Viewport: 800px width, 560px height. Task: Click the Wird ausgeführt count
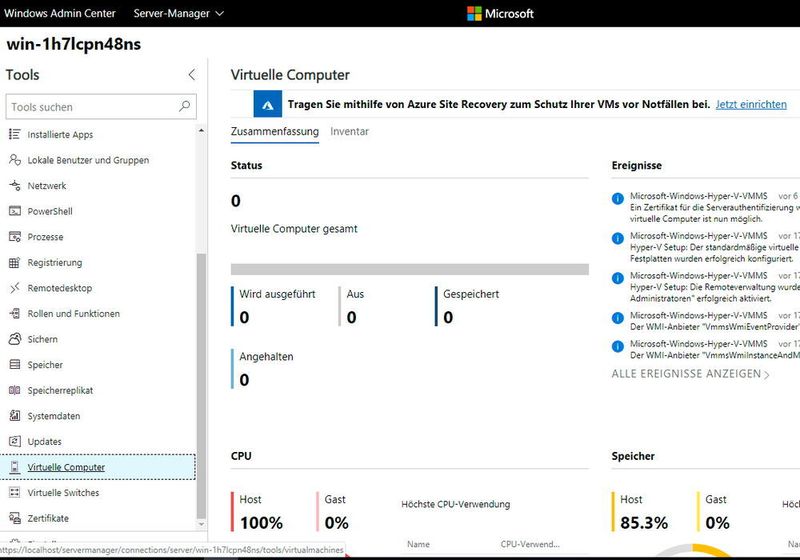tap(244, 317)
